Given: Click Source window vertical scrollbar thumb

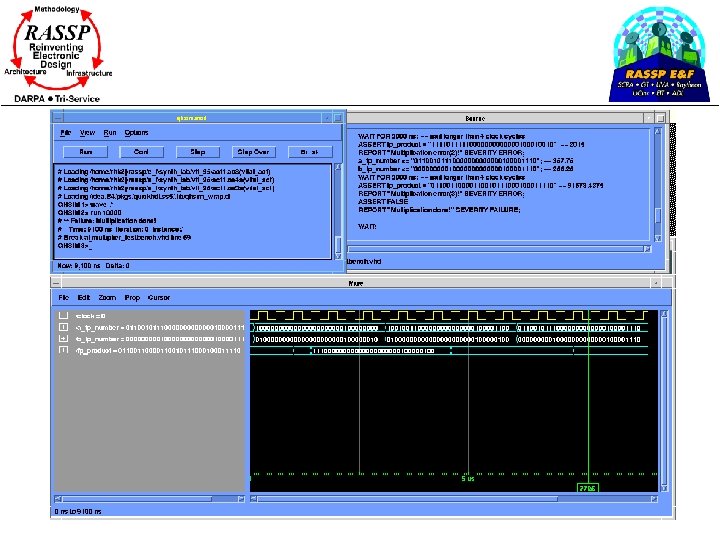Looking at the screenshot, I should 658,215.
